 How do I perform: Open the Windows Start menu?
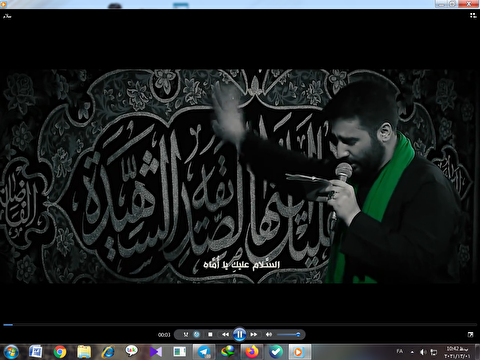pyautogui.click(x=11, y=352)
